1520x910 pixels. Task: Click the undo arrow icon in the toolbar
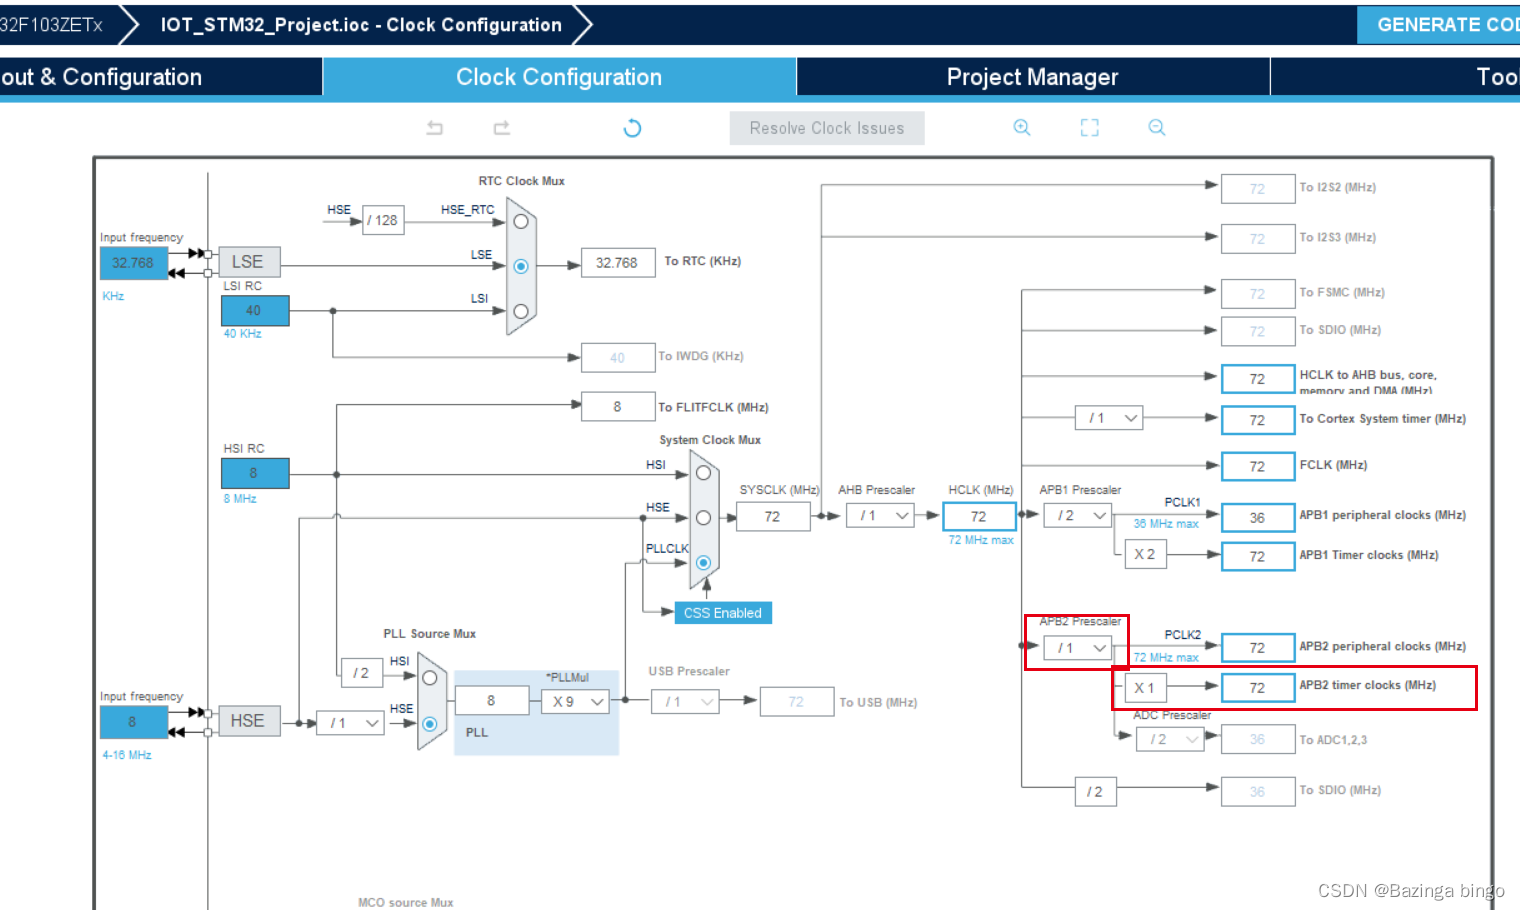click(434, 128)
